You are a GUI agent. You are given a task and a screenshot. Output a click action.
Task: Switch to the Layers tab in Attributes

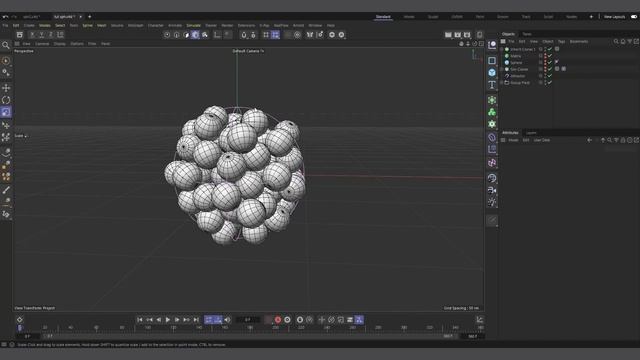(x=531, y=133)
